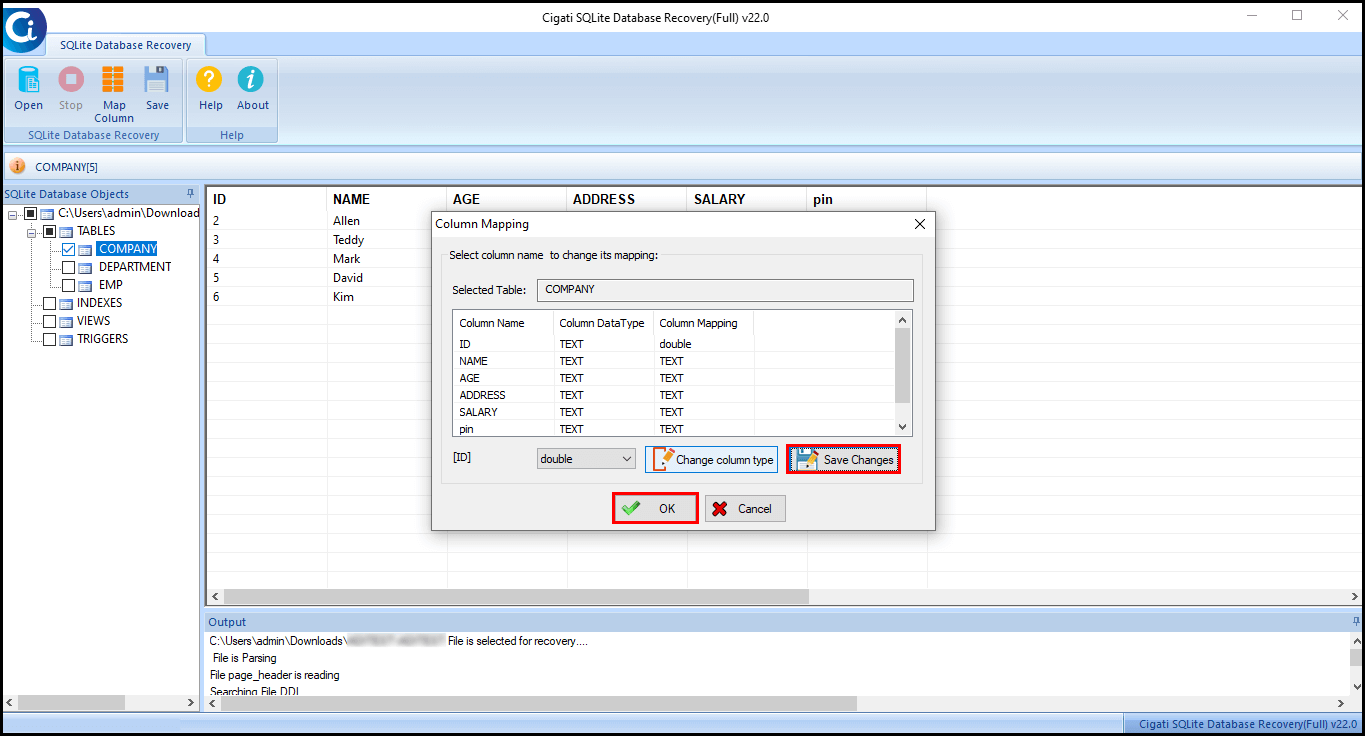Click the Kim cell in NAME column

click(386, 297)
